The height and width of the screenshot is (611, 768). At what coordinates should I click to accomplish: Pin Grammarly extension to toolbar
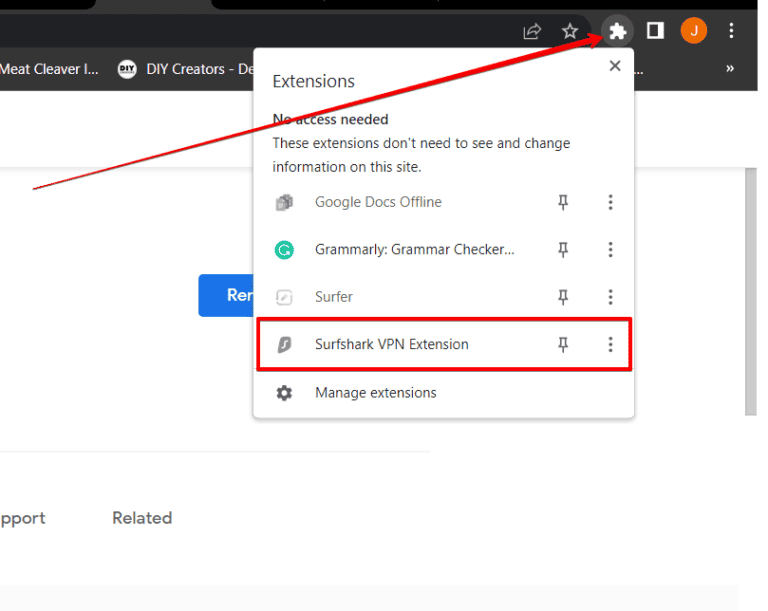click(563, 250)
